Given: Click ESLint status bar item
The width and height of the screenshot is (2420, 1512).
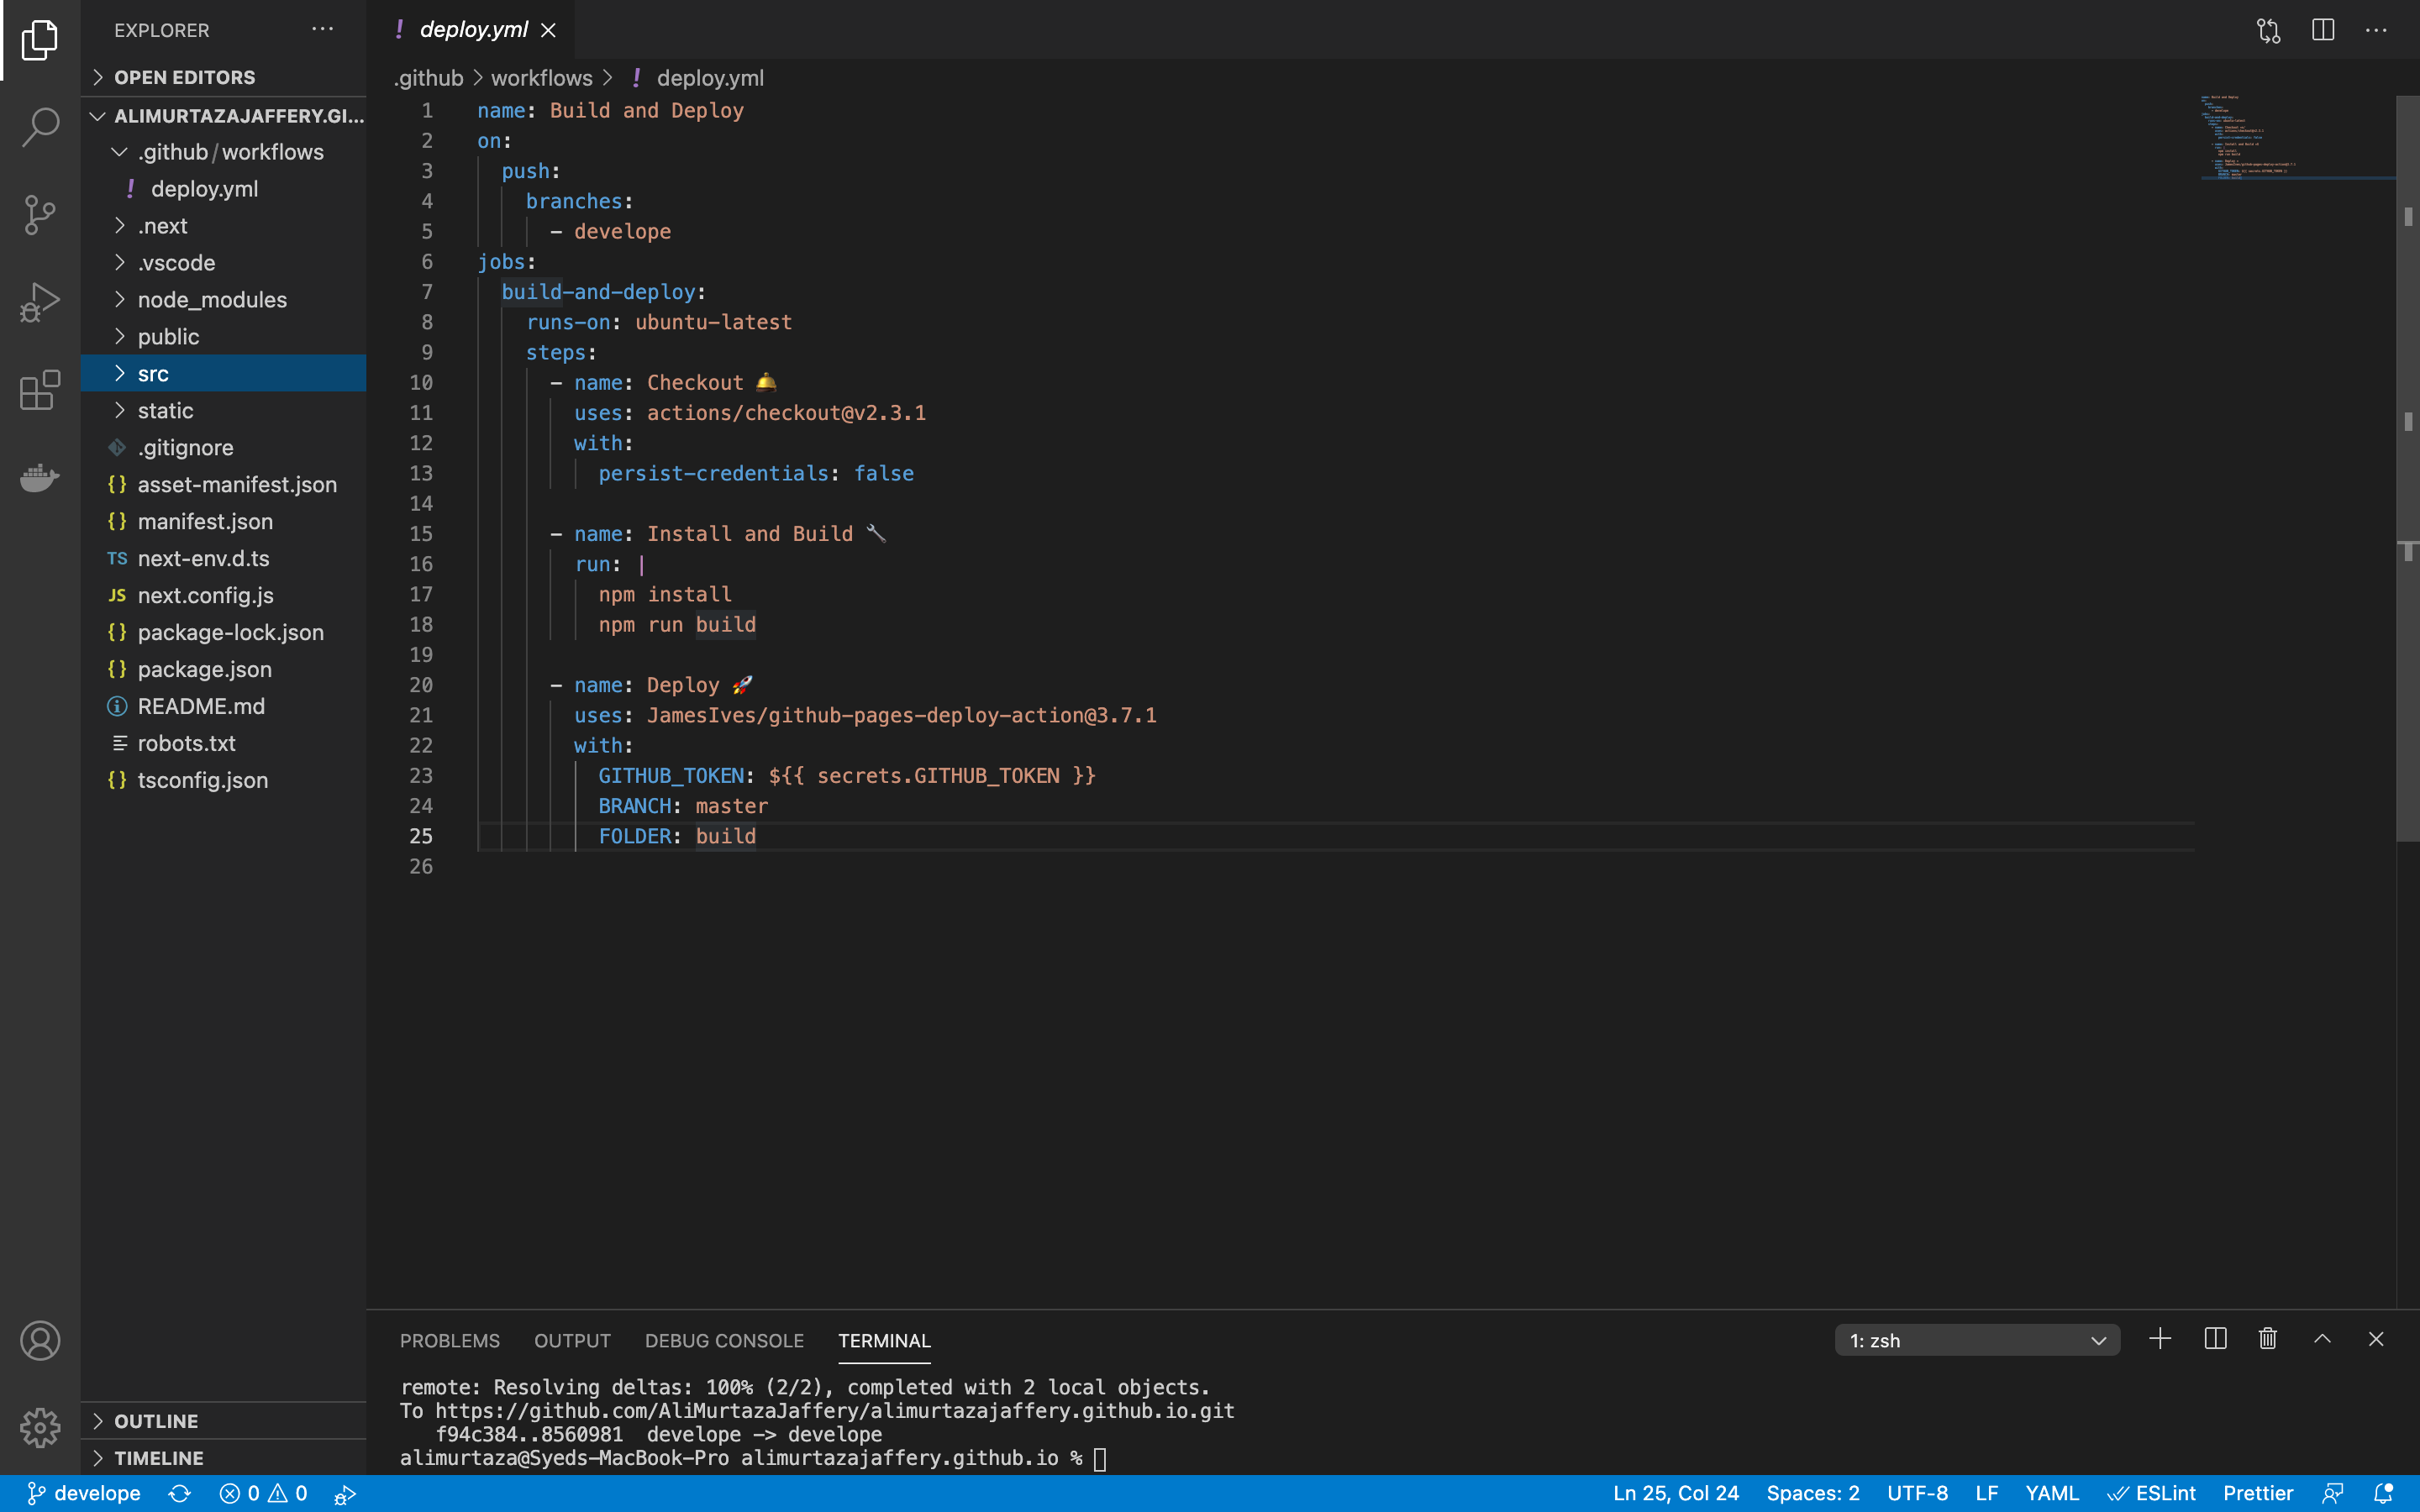Looking at the screenshot, I should [2151, 1493].
